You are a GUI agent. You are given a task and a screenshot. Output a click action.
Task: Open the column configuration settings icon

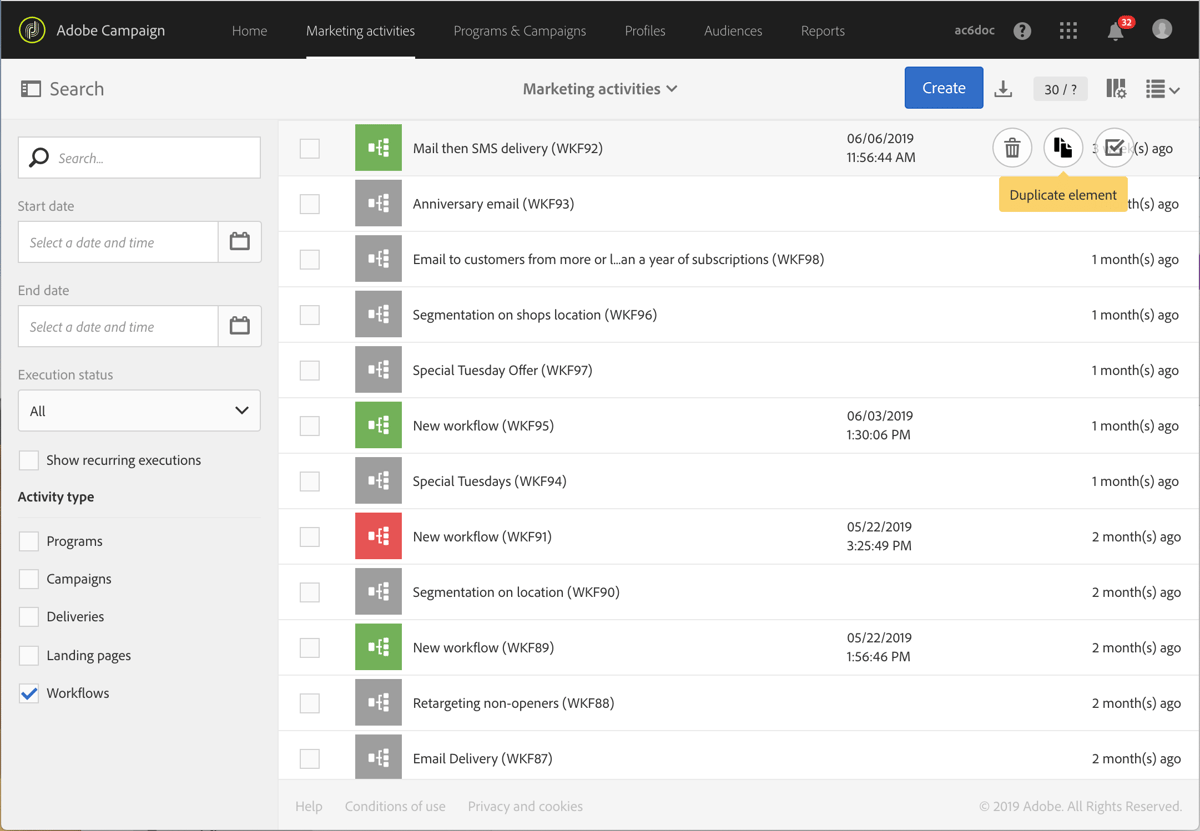1115,88
